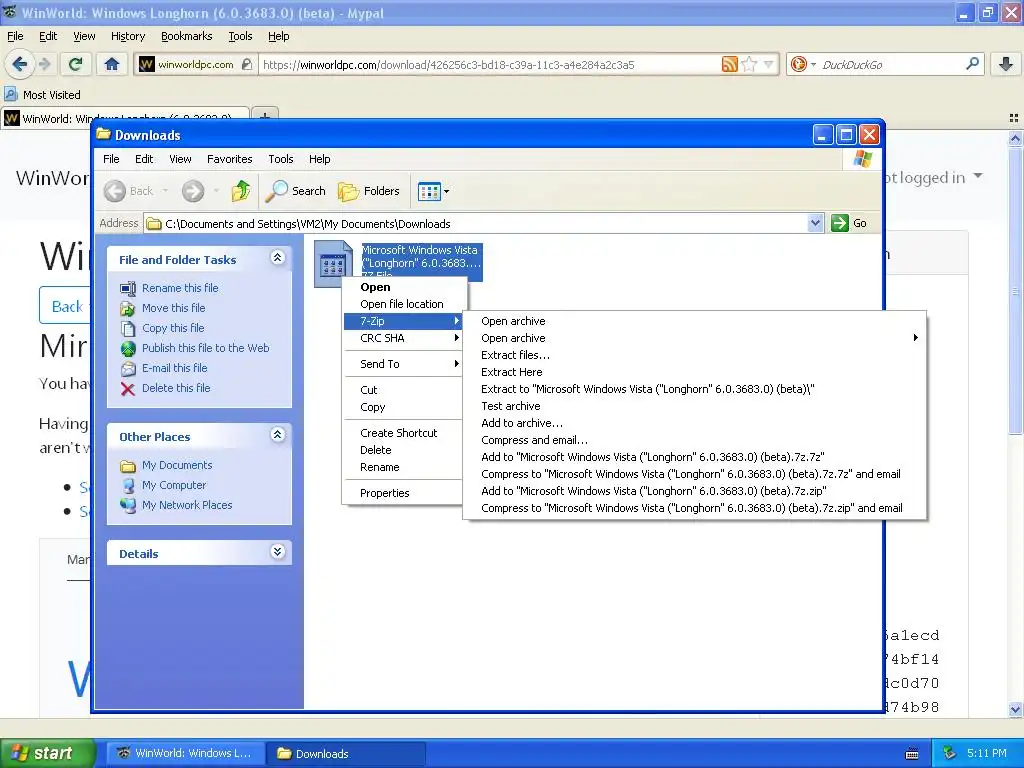Toggle the Folders pane in Explorer

tap(368, 191)
